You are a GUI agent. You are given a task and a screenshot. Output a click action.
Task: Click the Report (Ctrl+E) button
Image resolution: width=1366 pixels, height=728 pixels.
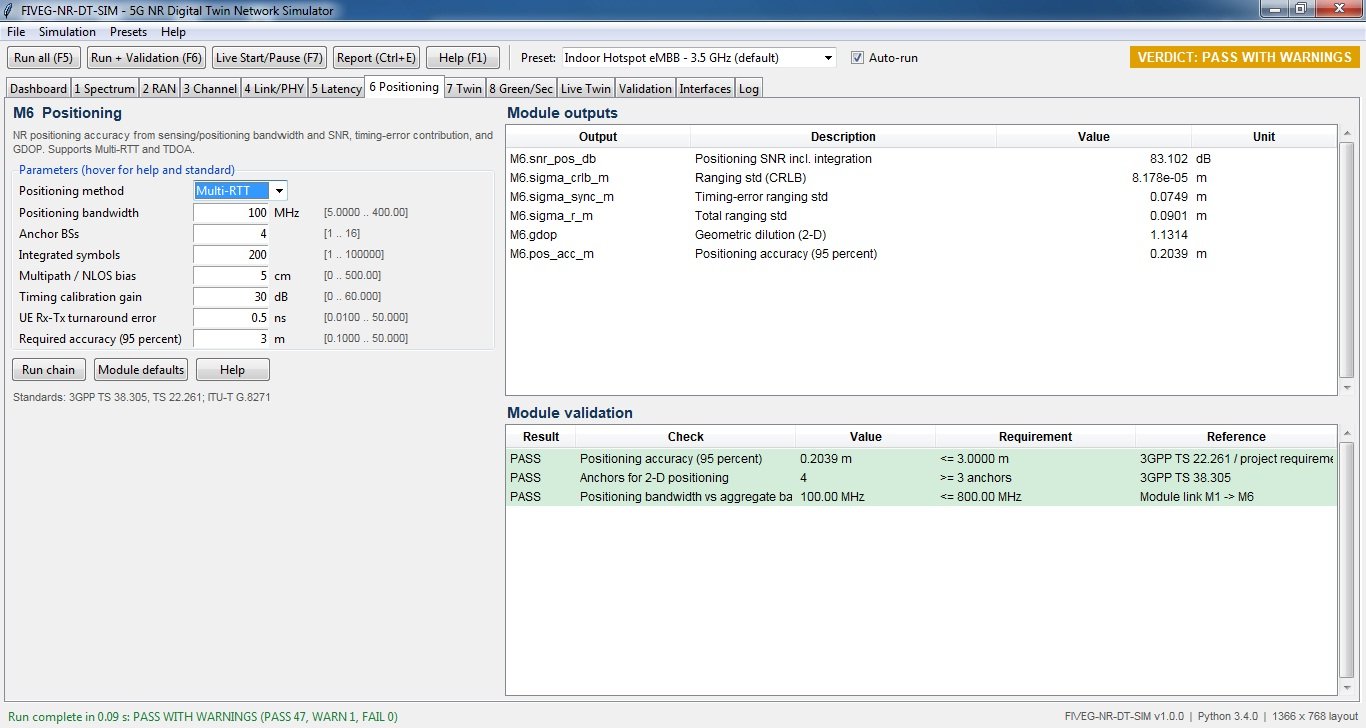tap(376, 58)
